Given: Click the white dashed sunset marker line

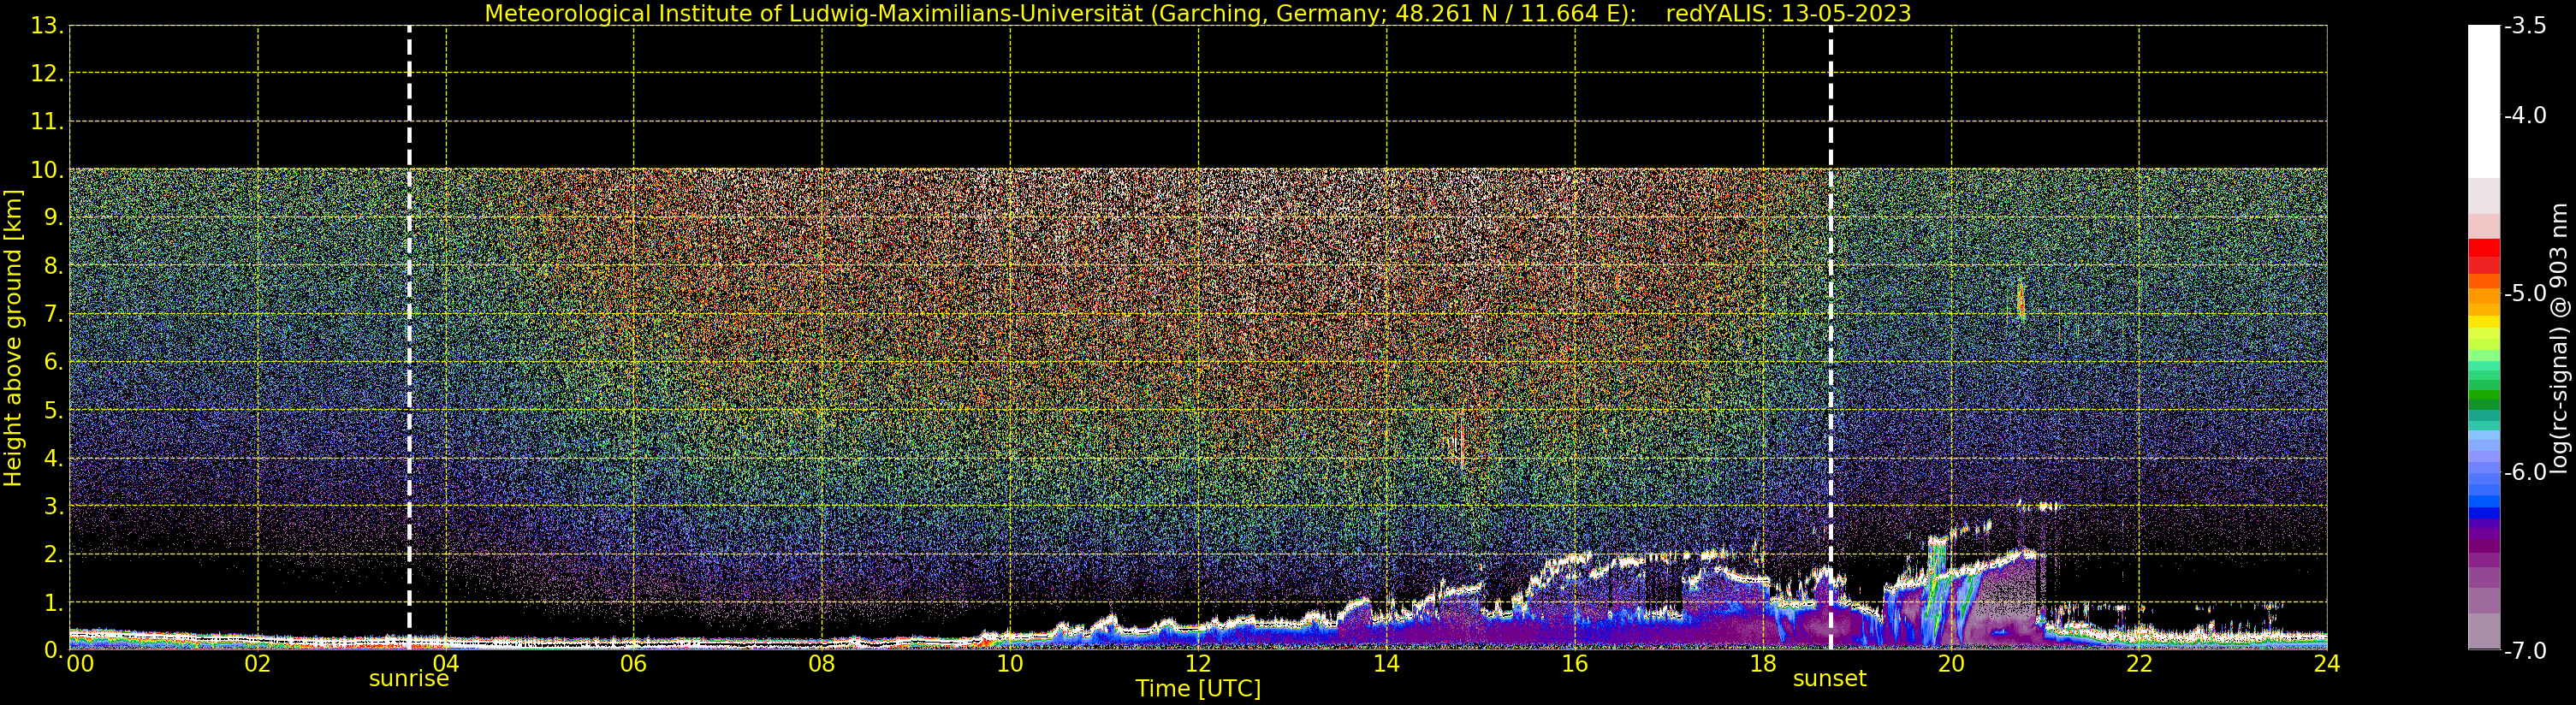Looking at the screenshot, I should pos(1830,338).
